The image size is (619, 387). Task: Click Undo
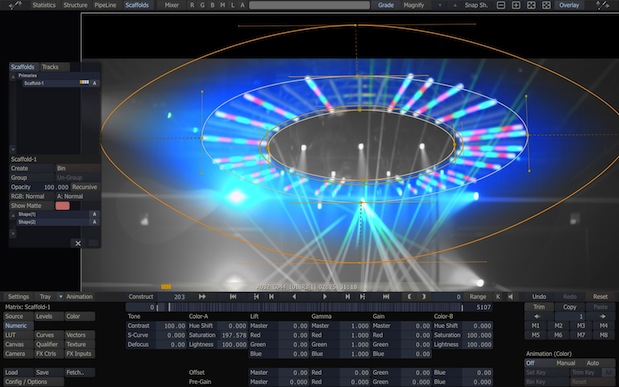click(539, 297)
